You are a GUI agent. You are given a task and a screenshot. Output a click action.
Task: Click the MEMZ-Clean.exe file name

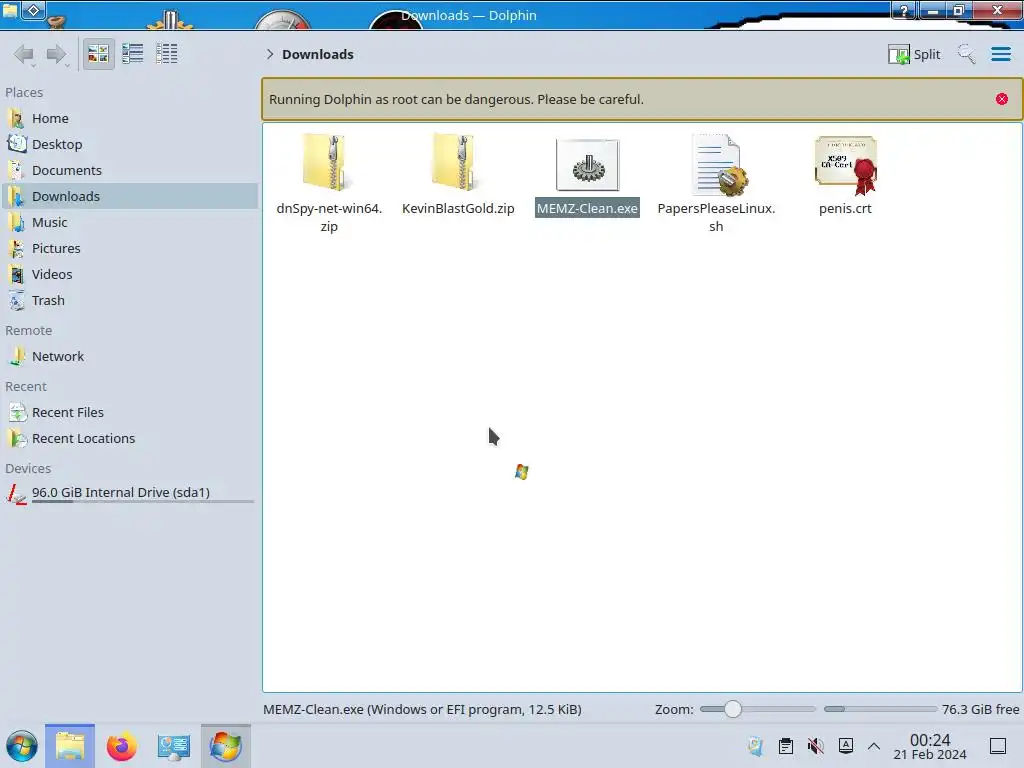click(587, 208)
